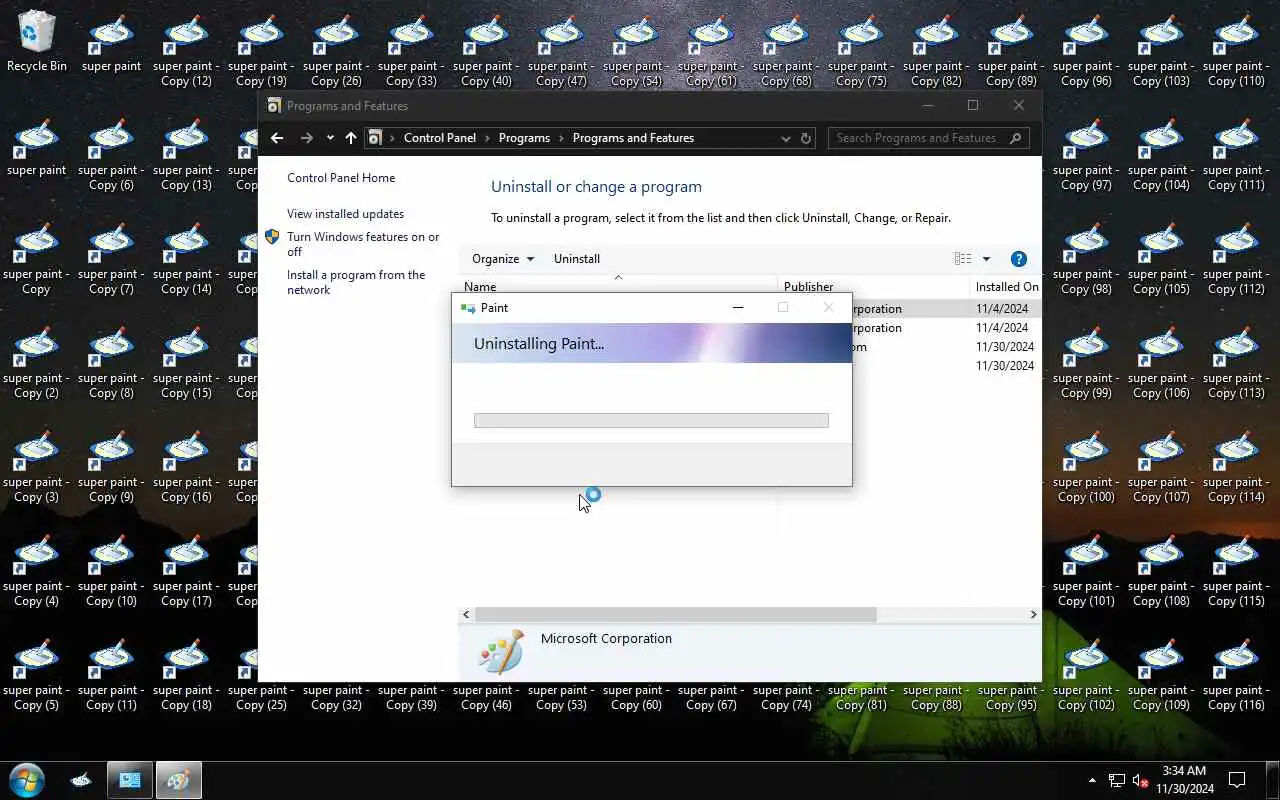Open Turn Windows features on or off

click(x=363, y=244)
